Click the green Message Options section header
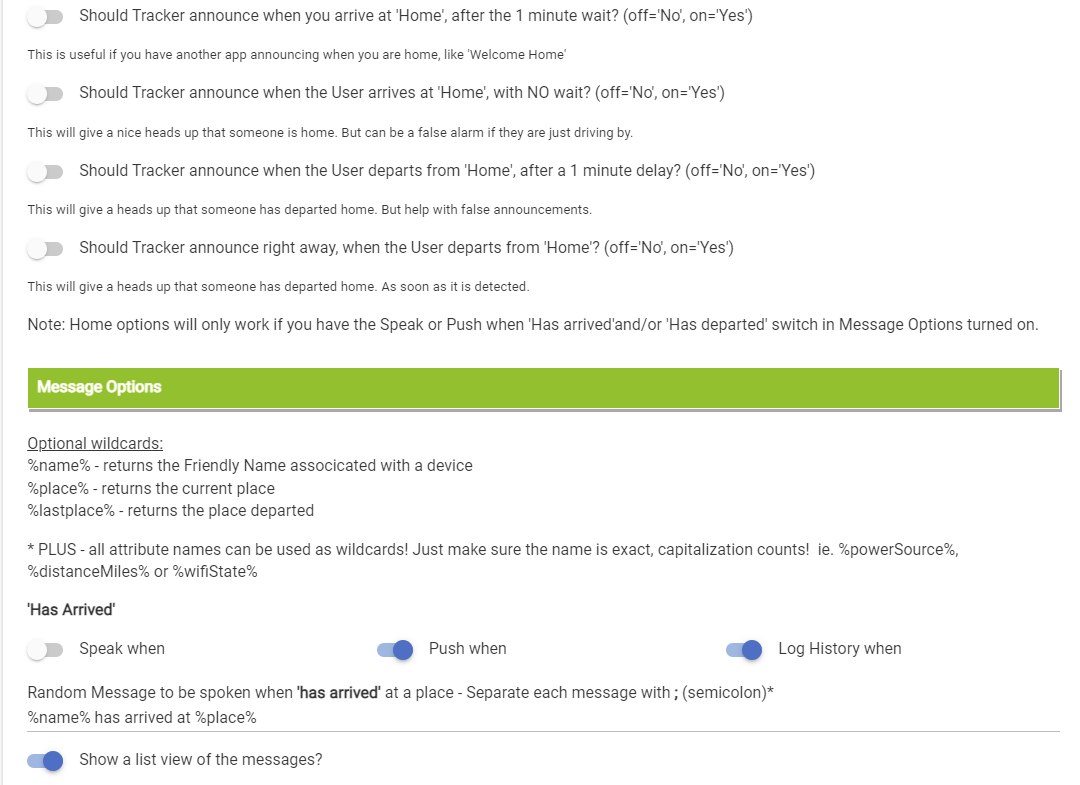The height and width of the screenshot is (785, 1080). 543,388
